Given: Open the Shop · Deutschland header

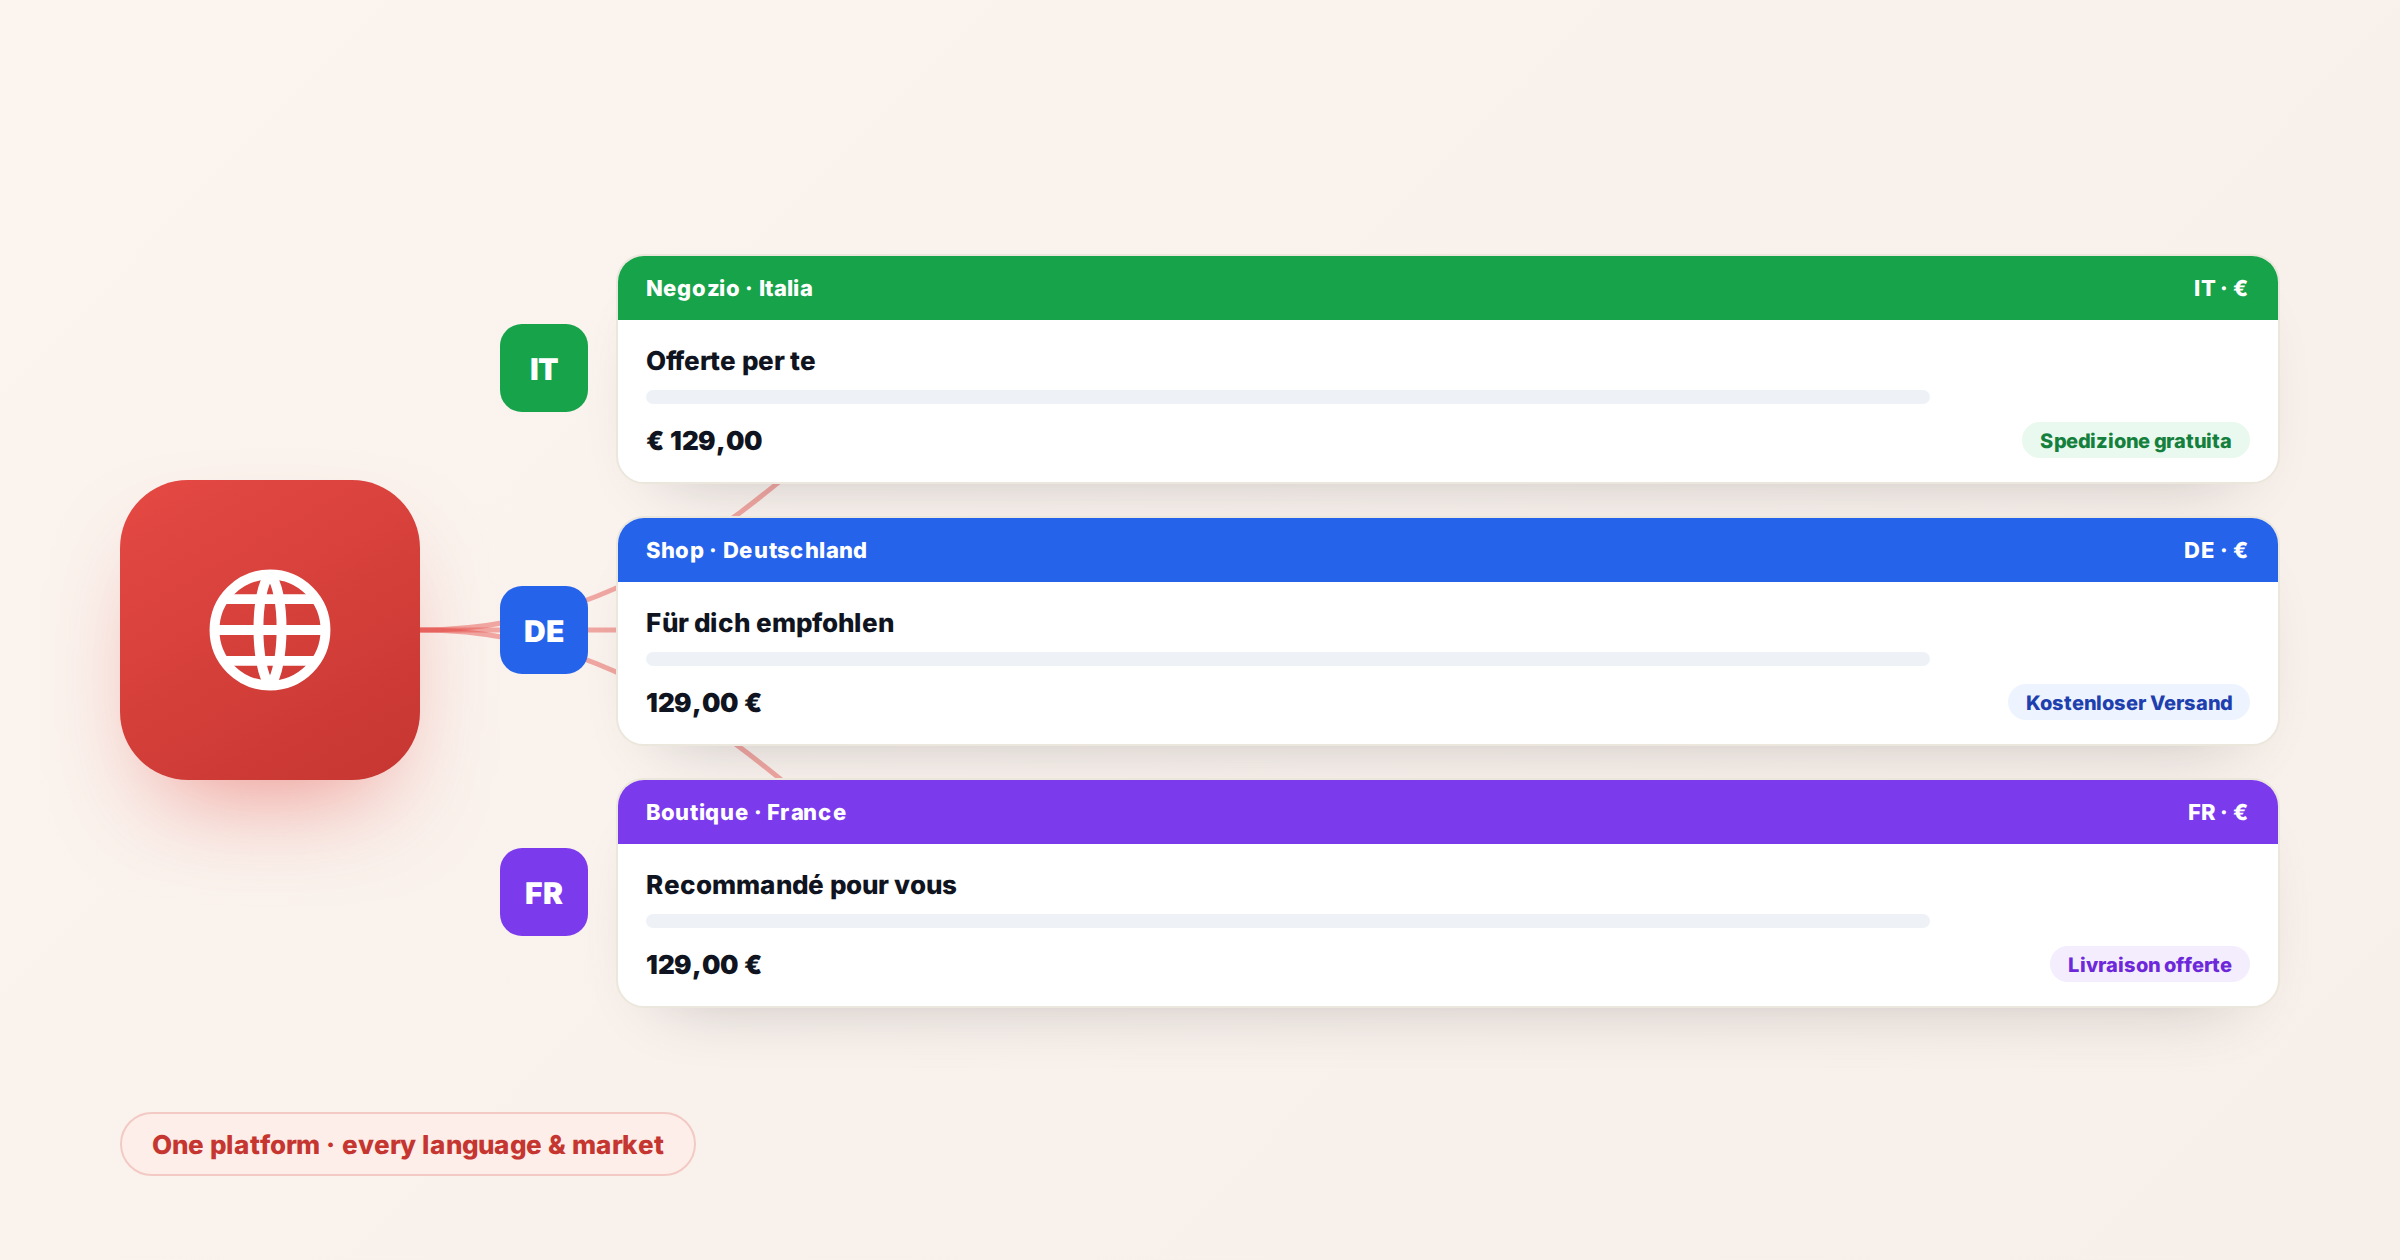Looking at the screenshot, I should click(1448, 550).
